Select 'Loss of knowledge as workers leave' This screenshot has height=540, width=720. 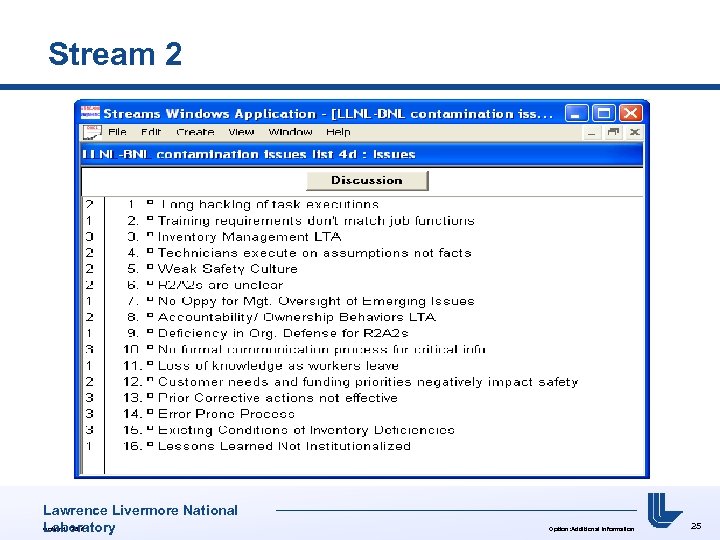(x=278, y=366)
